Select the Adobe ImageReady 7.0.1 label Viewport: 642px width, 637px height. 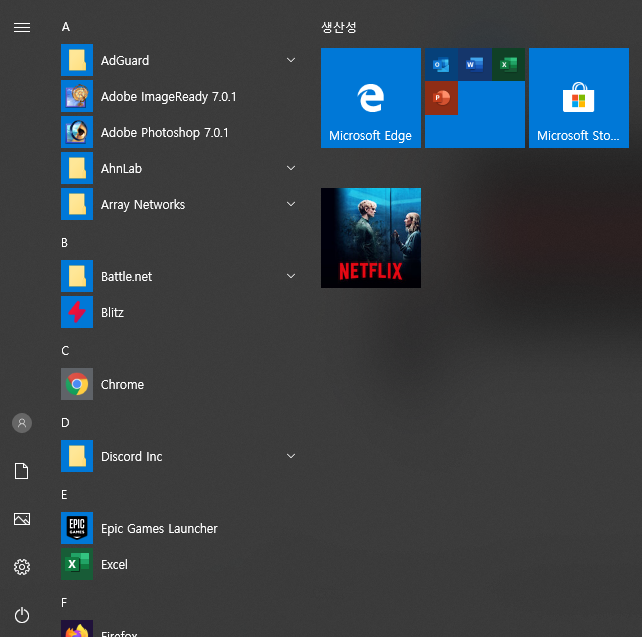click(x=169, y=97)
